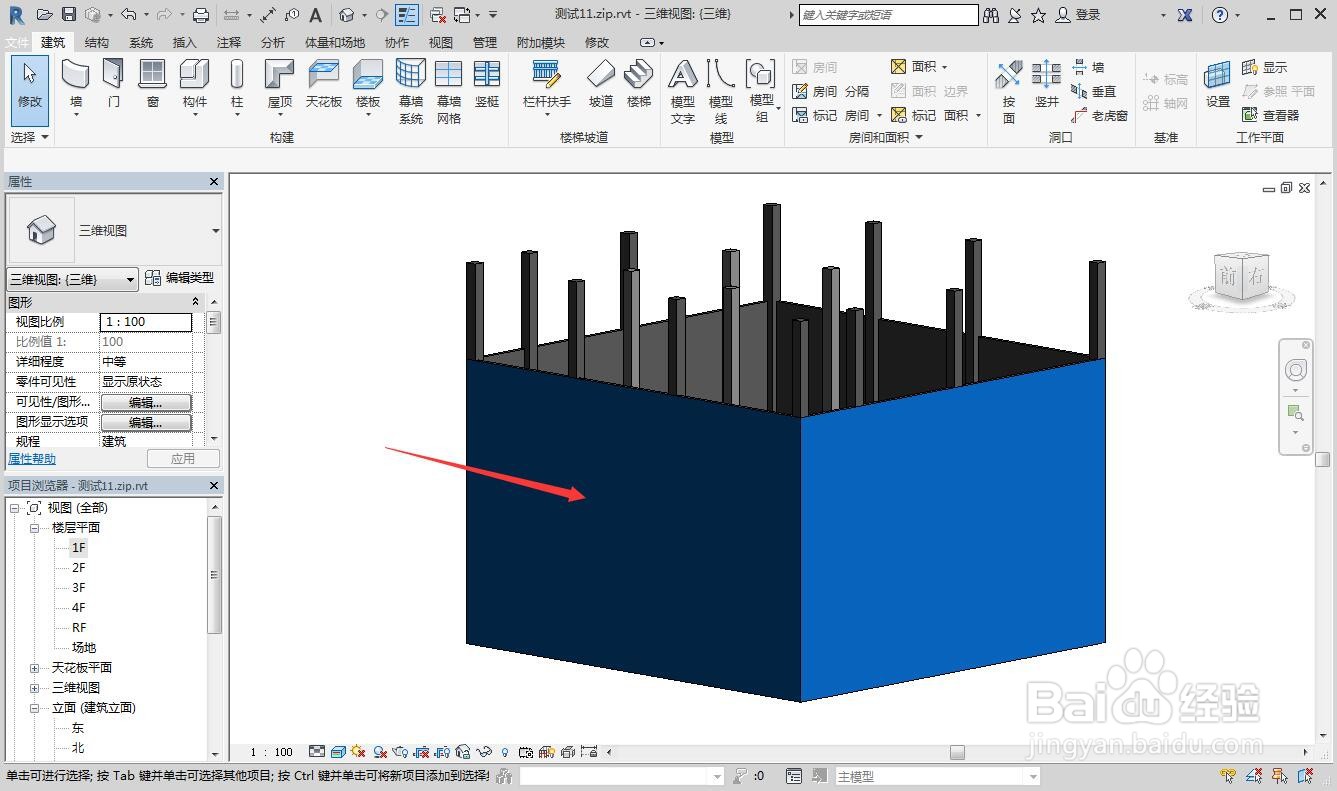Select the 窗 (Window) tool
The image size is (1337, 791).
152,84
